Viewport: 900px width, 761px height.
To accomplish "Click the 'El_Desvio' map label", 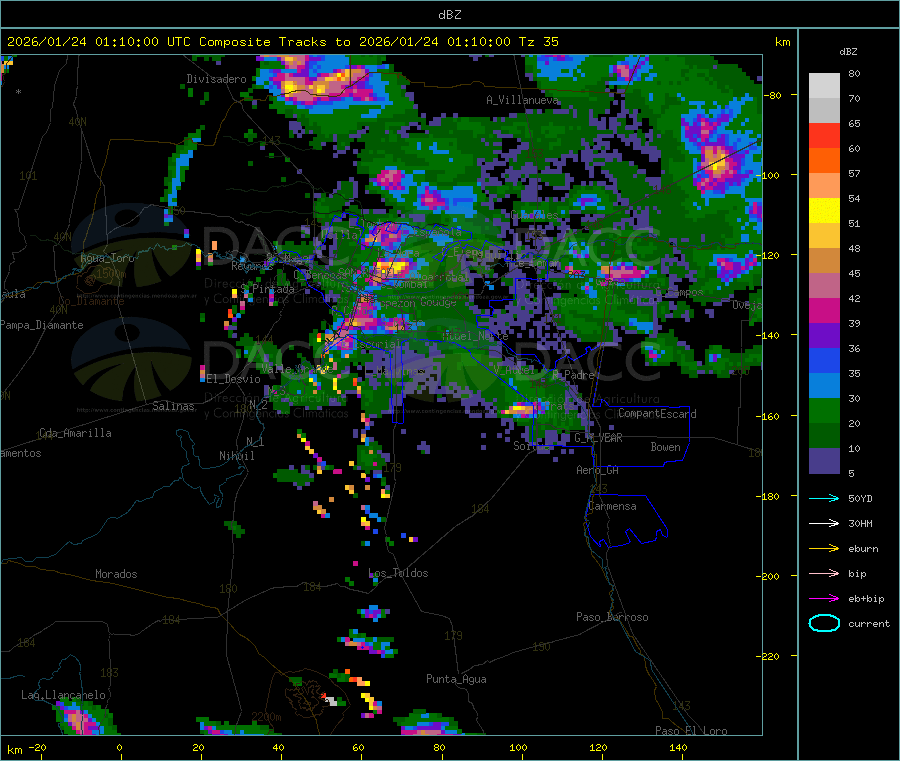I will pyautogui.click(x=234, y=379).
